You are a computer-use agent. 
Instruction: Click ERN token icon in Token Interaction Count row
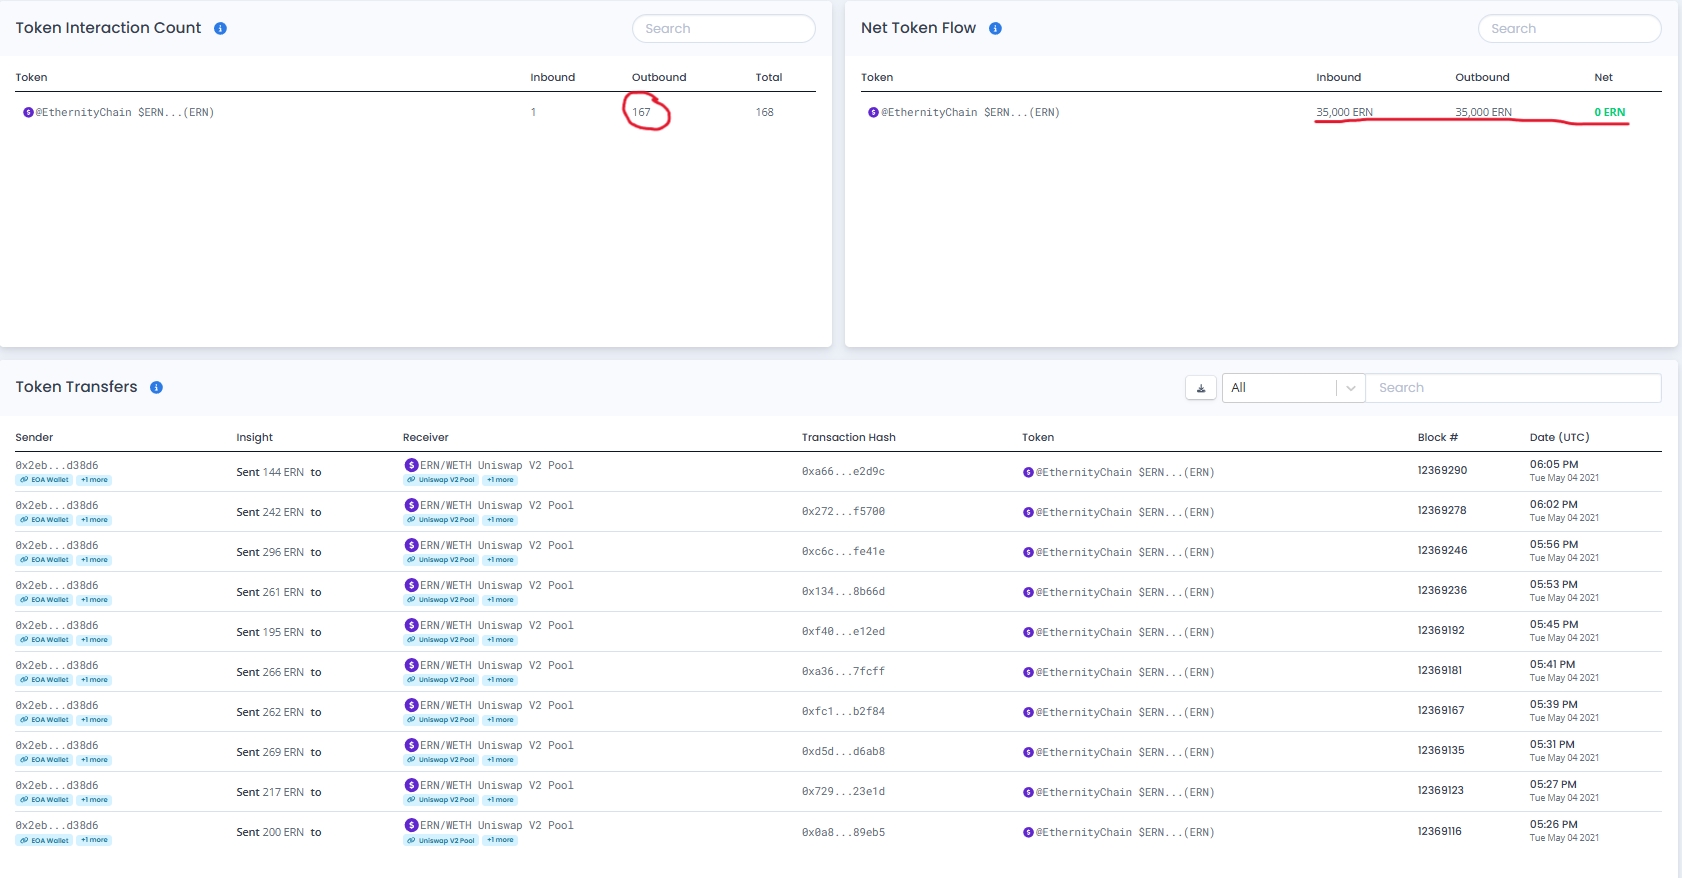[28, 112]
